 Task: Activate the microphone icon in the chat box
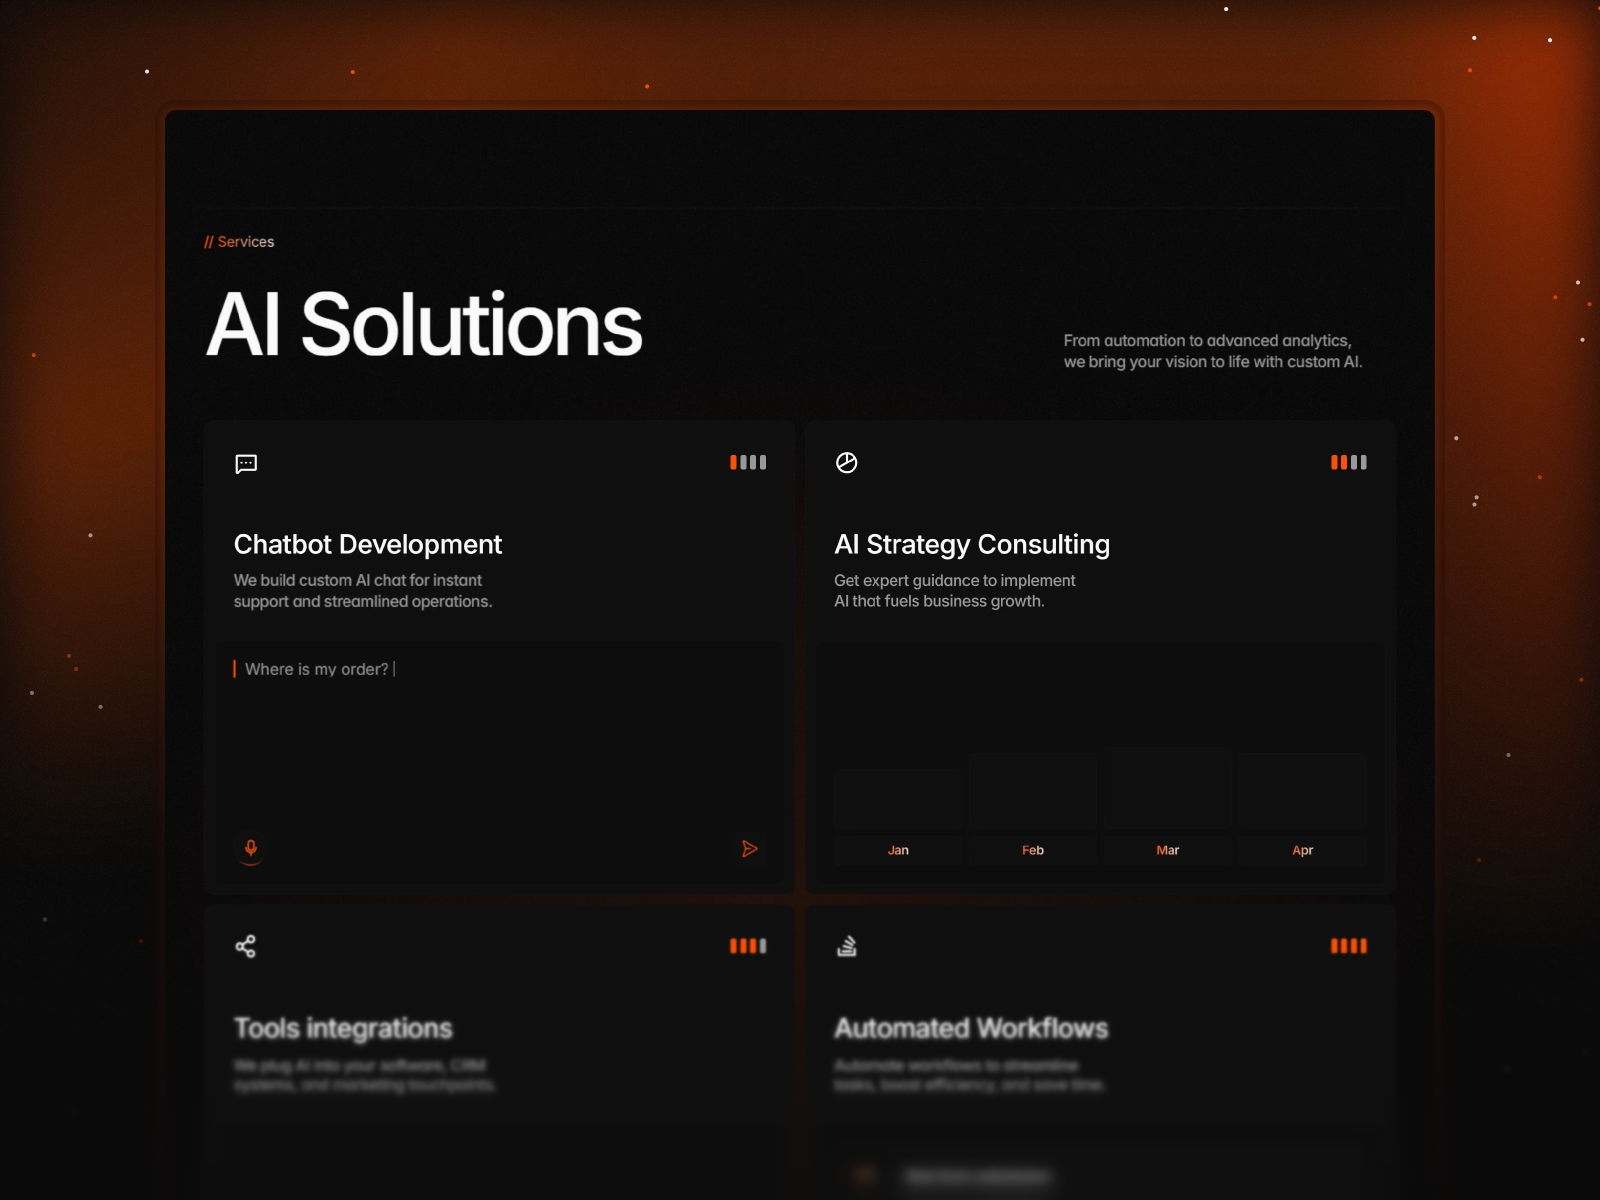(251, 849)
